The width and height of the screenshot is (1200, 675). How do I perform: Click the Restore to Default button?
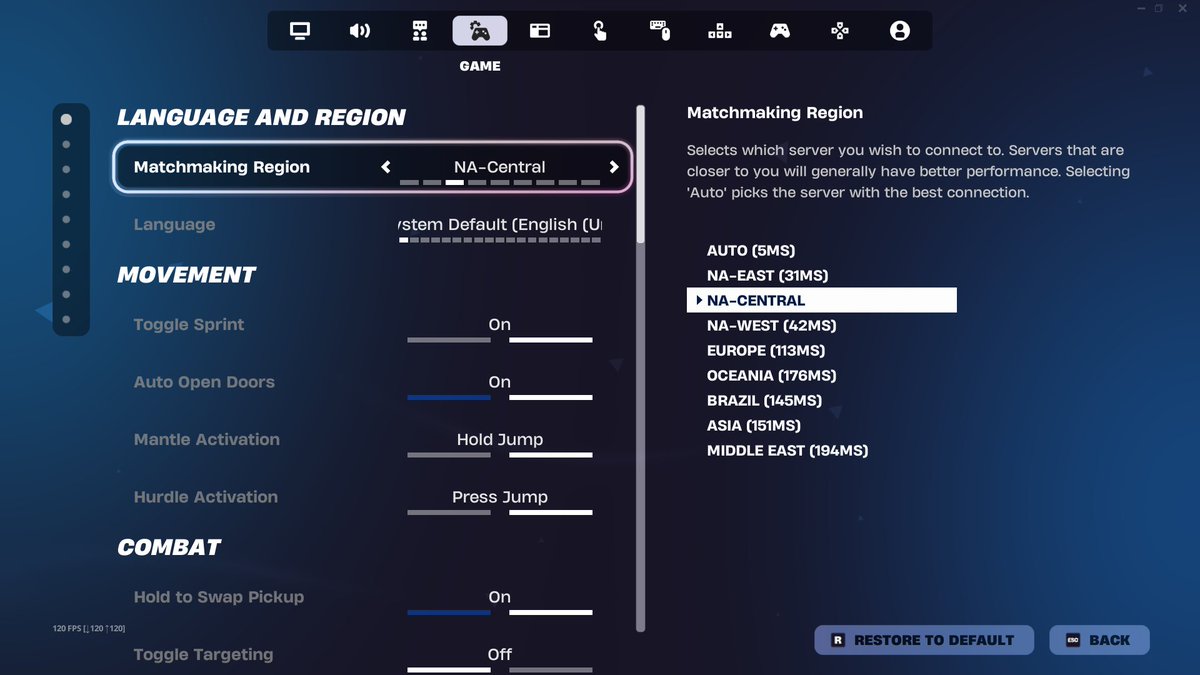925,640
